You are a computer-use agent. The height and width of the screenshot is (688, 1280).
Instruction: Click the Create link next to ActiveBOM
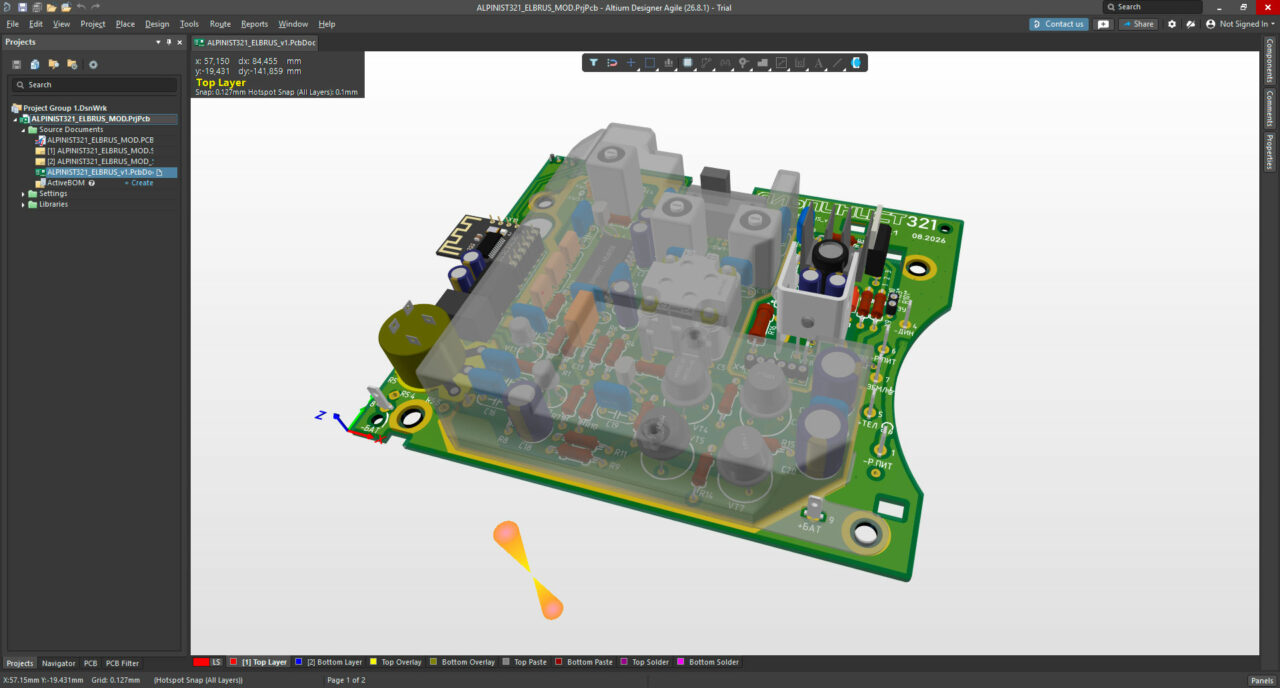click(139, 183)
